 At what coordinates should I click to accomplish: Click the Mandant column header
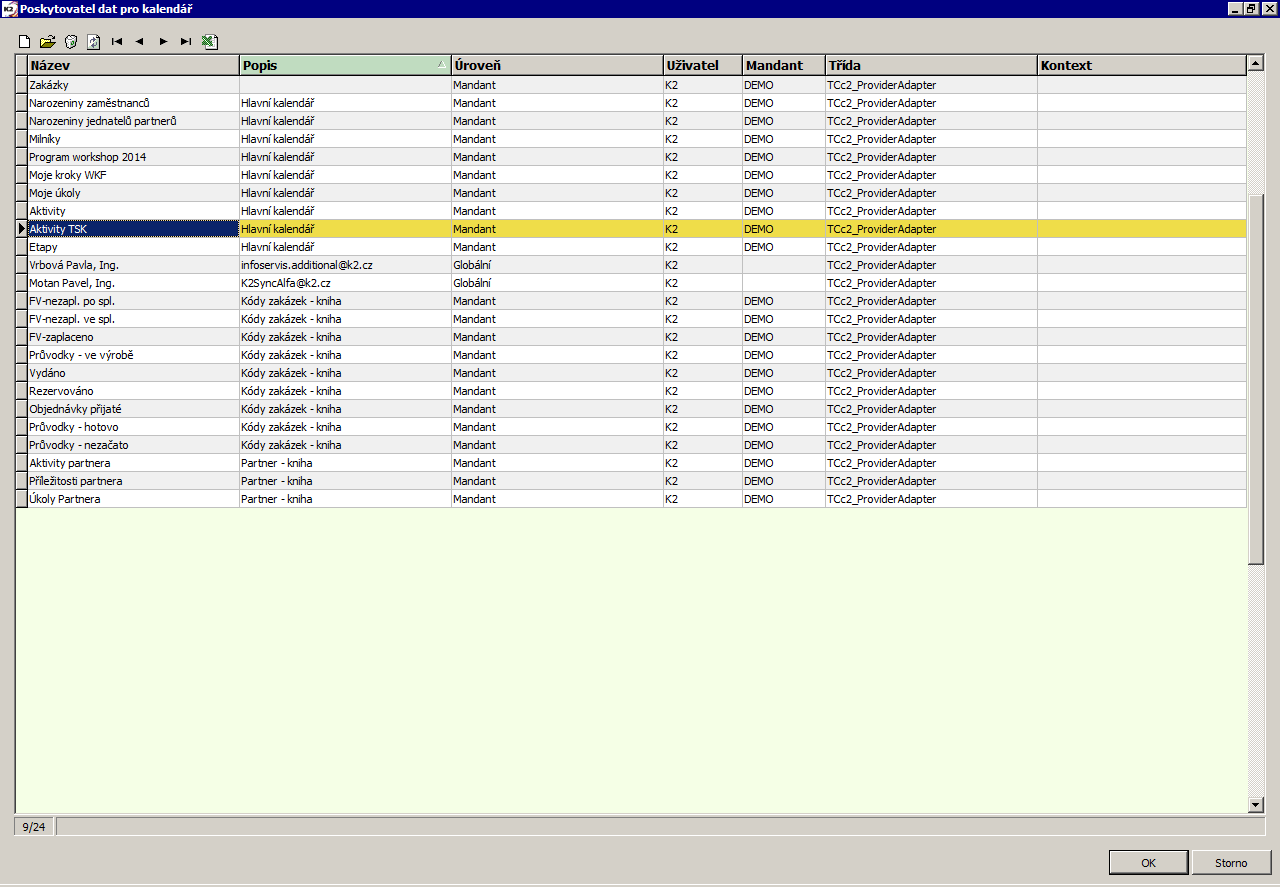point(784,65)
